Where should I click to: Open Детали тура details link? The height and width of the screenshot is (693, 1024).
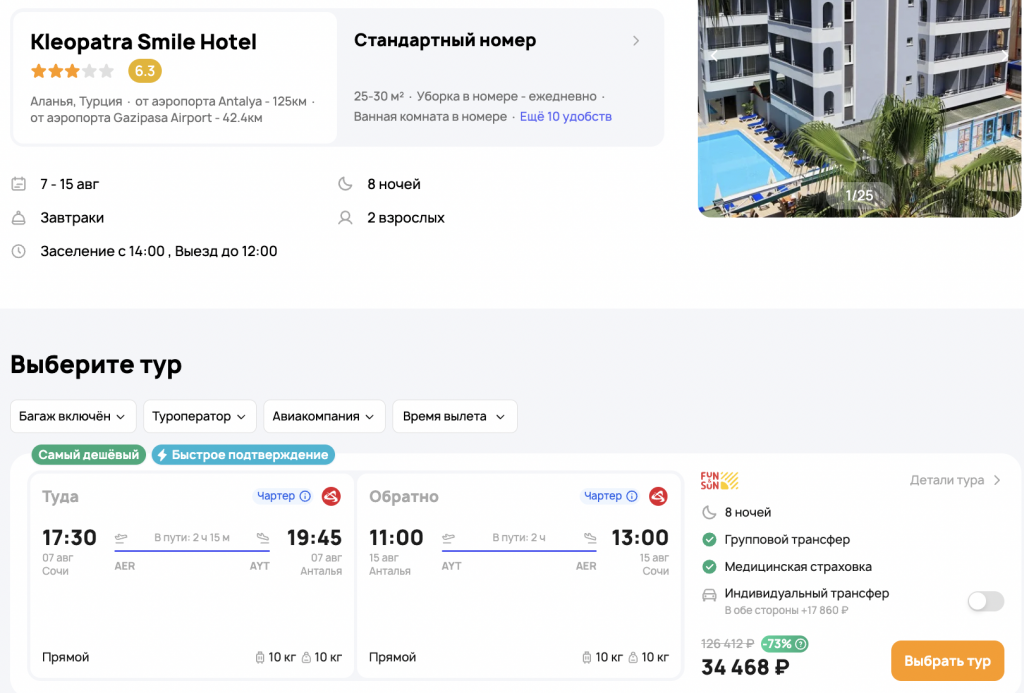pos(955,481)
